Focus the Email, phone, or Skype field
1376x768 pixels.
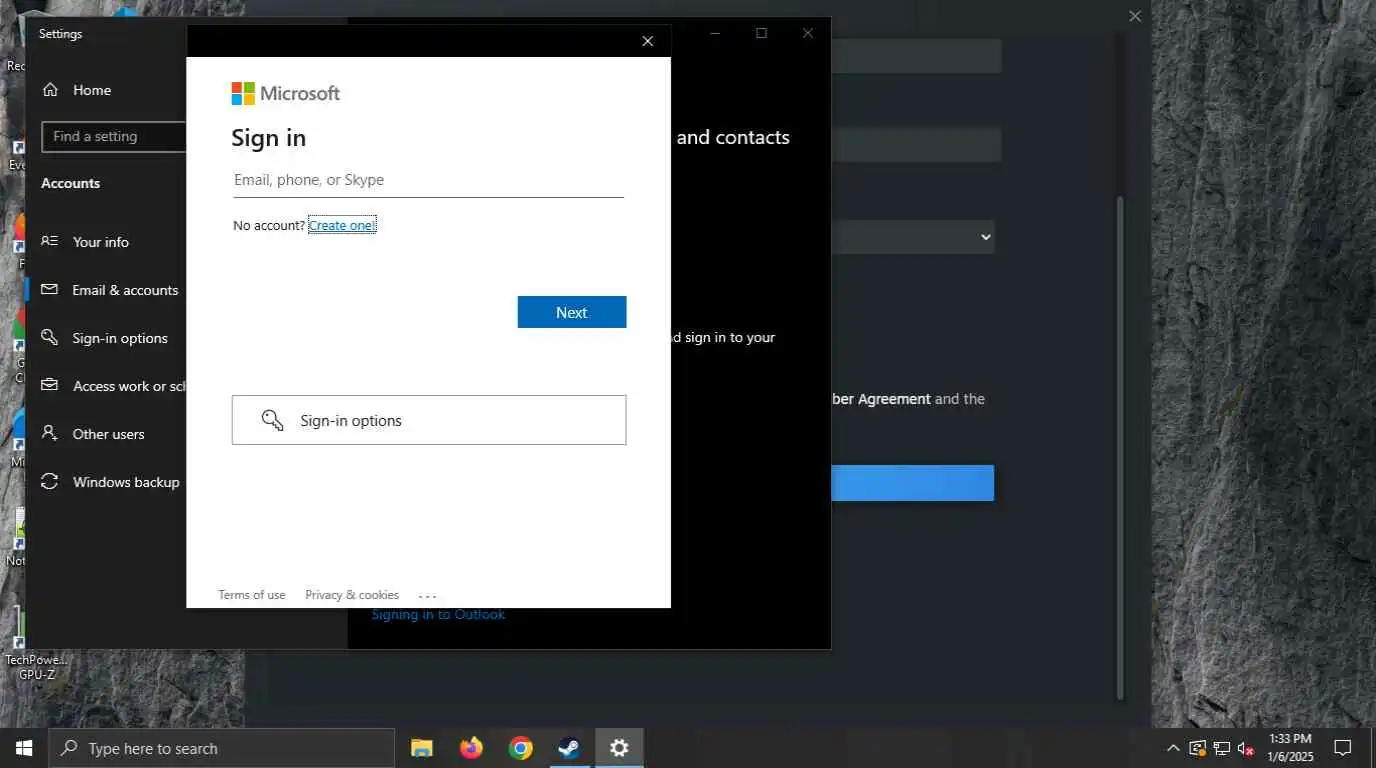tap(428, 180)
